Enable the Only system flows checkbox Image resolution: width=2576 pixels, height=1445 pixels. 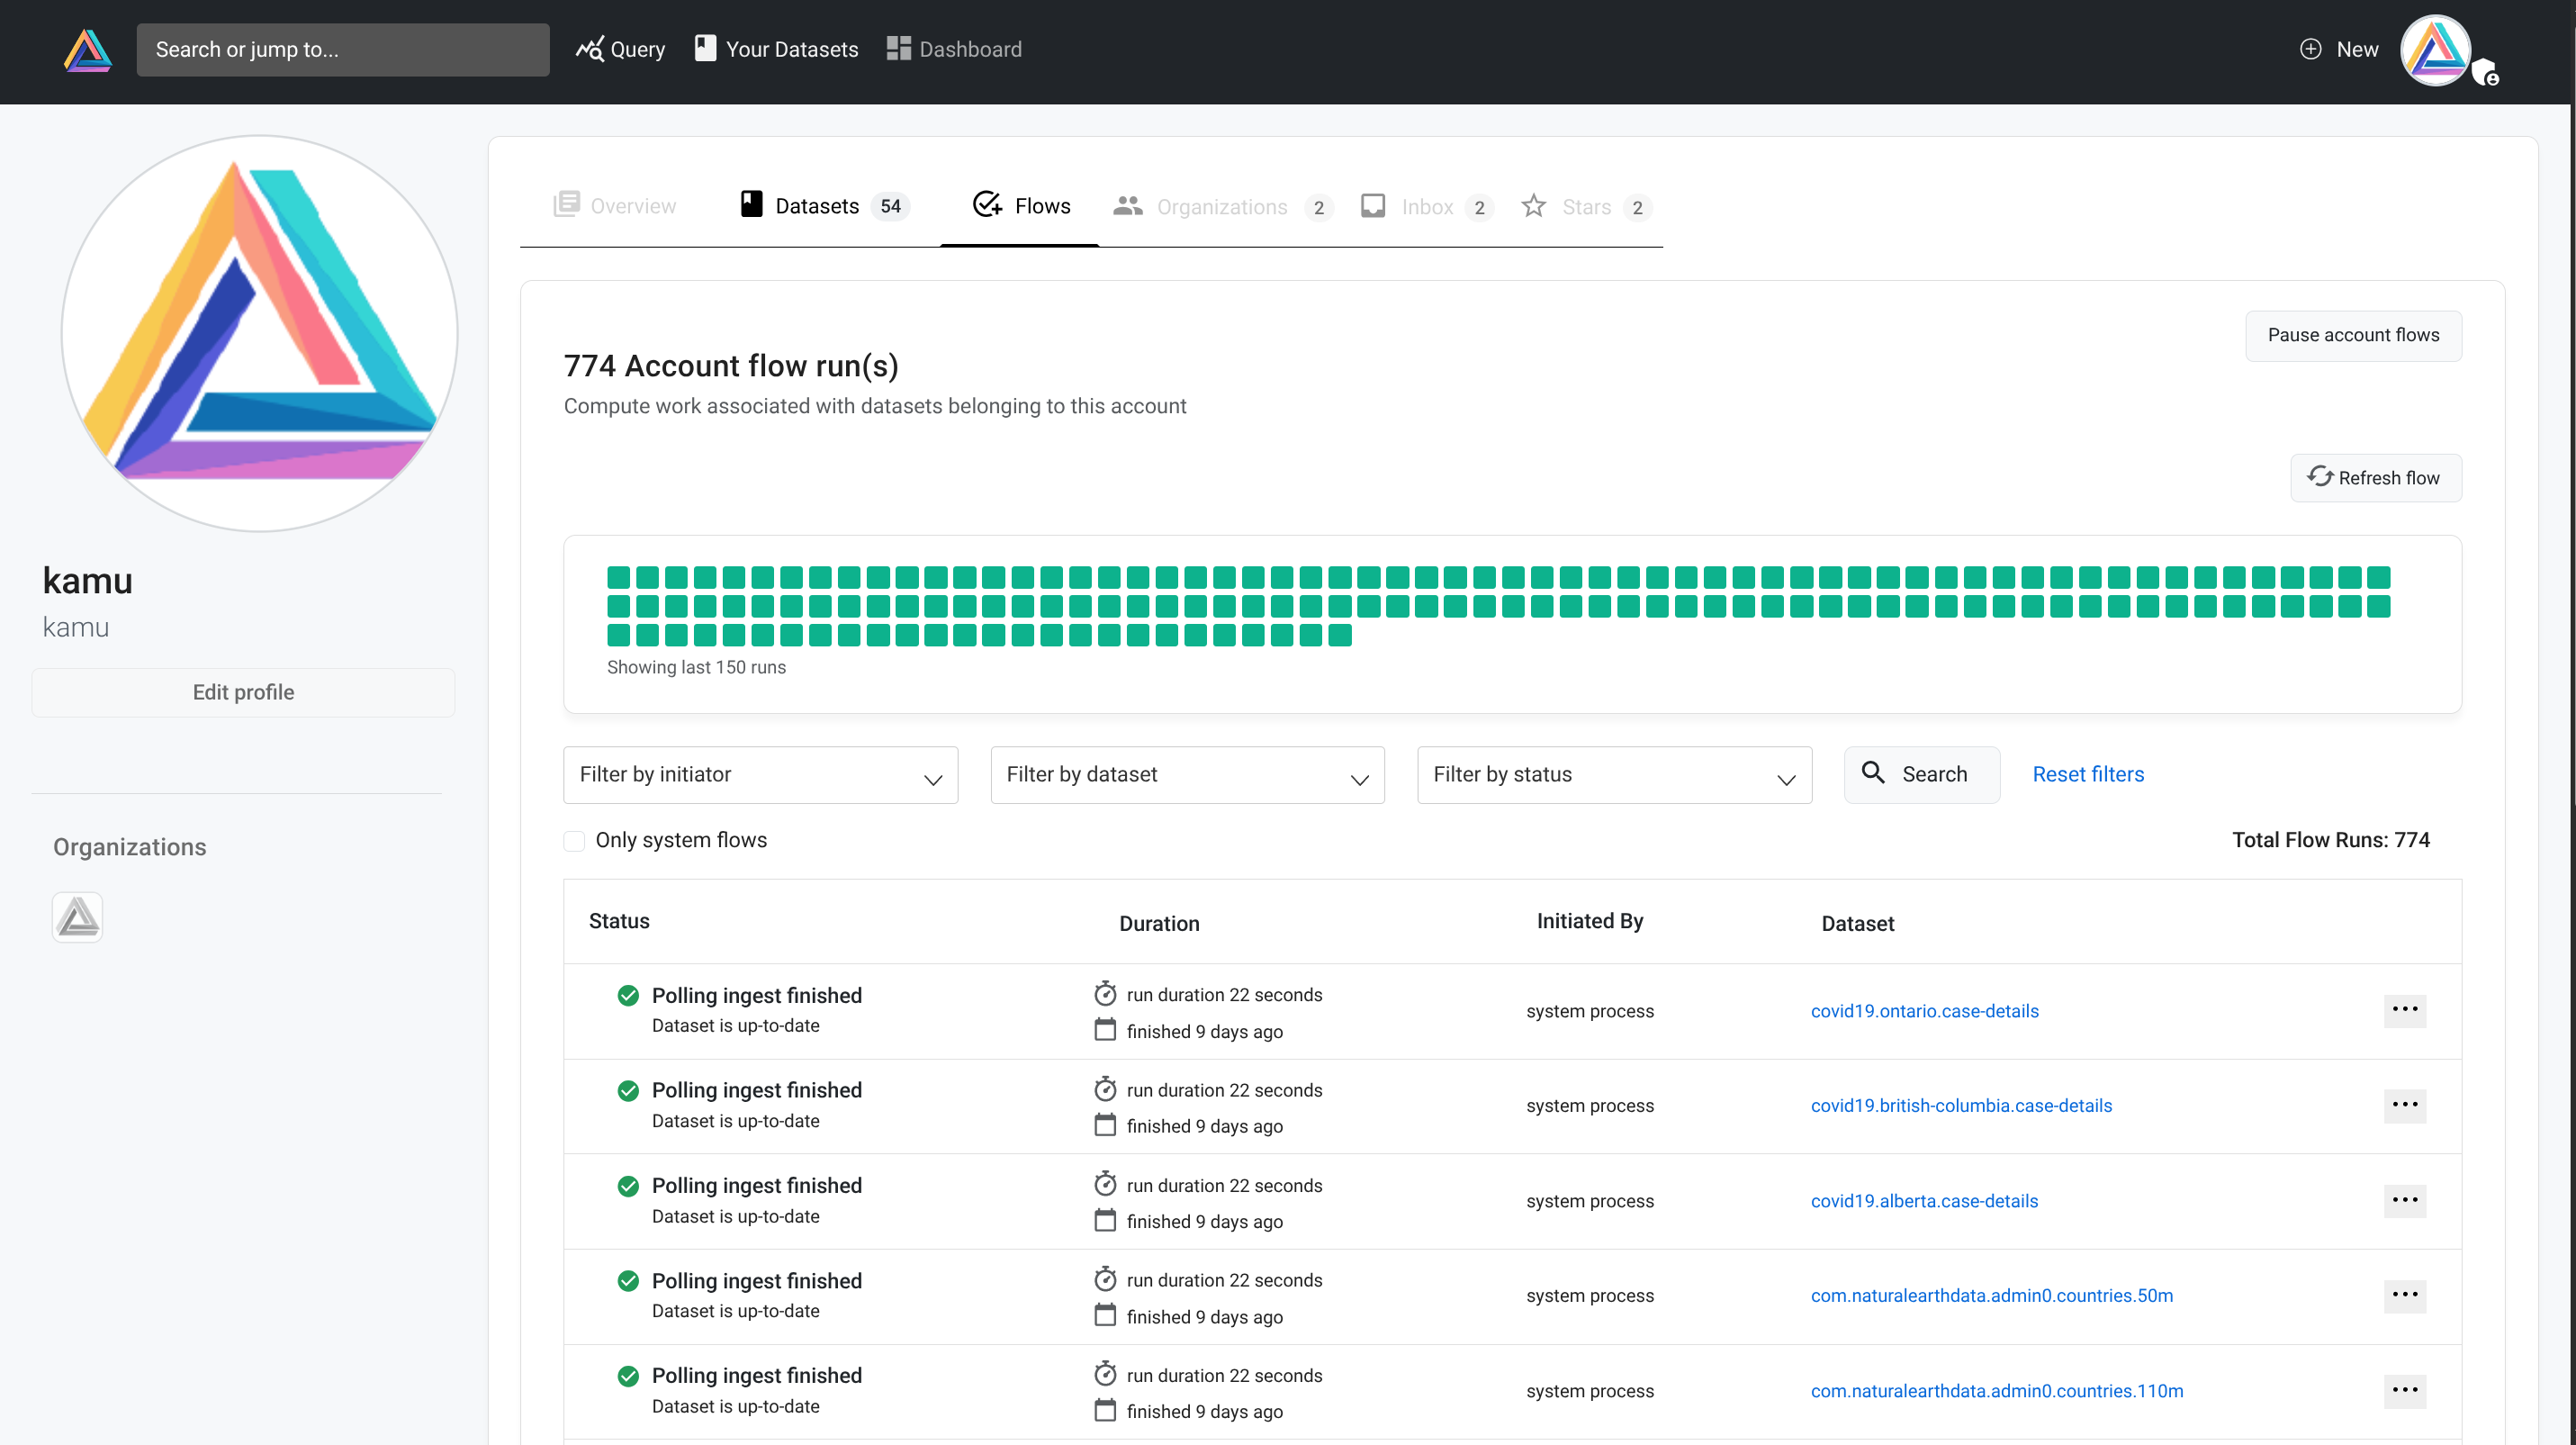click(x=574, y=841)
